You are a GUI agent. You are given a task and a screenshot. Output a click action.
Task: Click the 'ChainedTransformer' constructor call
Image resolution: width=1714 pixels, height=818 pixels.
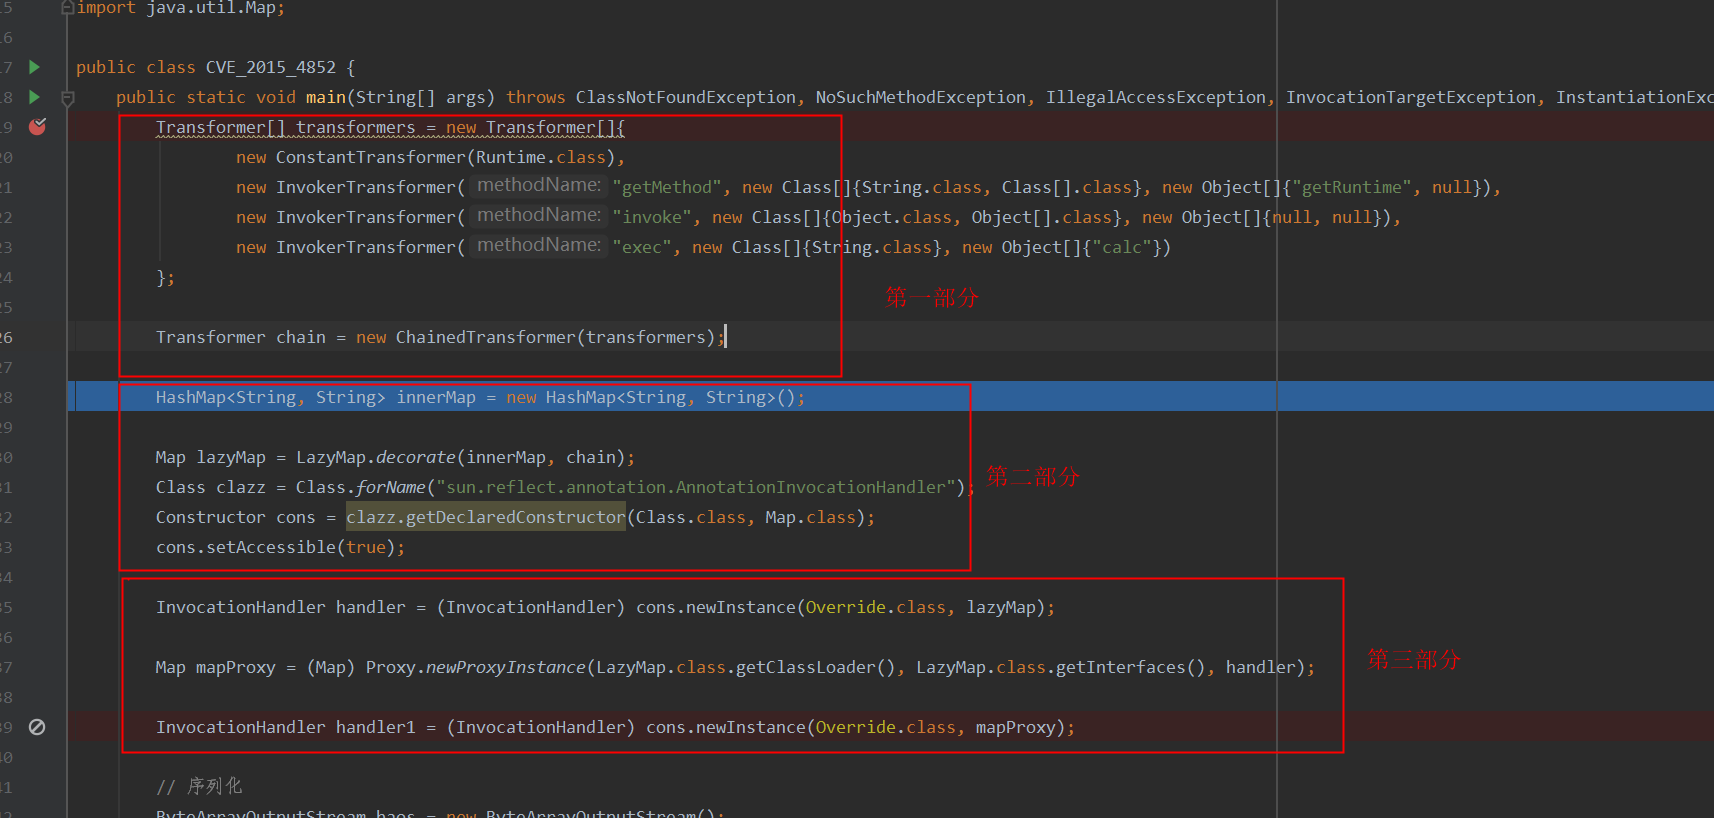coord(486,337)
